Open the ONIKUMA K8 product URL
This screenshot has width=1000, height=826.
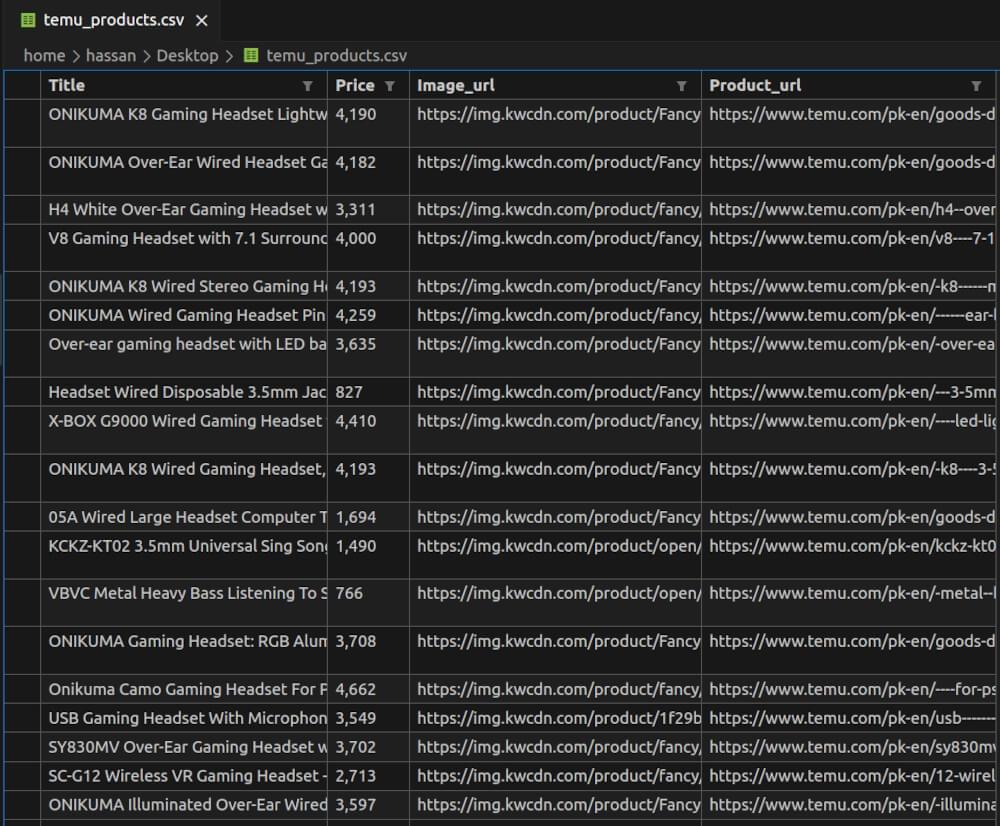pyautogui.click(x=850, y=114)
